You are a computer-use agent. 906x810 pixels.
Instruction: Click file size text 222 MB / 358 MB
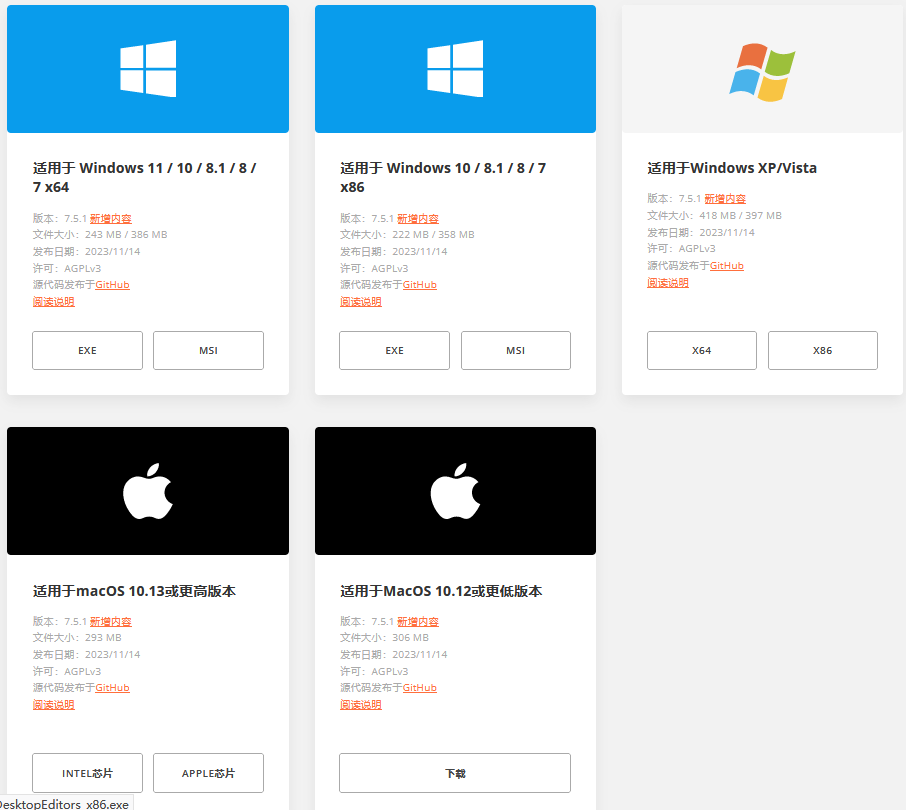(433, 235)
